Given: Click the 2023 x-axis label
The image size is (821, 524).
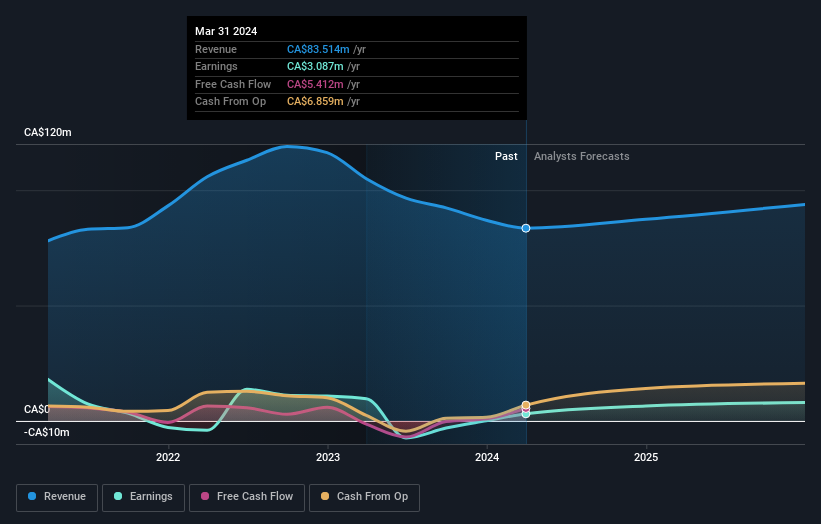Looking at the screenshot, I should [x=328, y=458].
